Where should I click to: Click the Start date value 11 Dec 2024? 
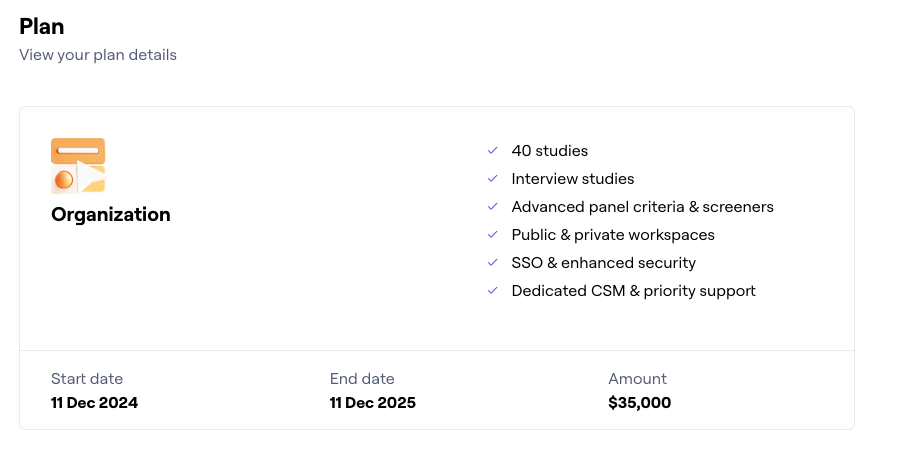pos(94,403)
